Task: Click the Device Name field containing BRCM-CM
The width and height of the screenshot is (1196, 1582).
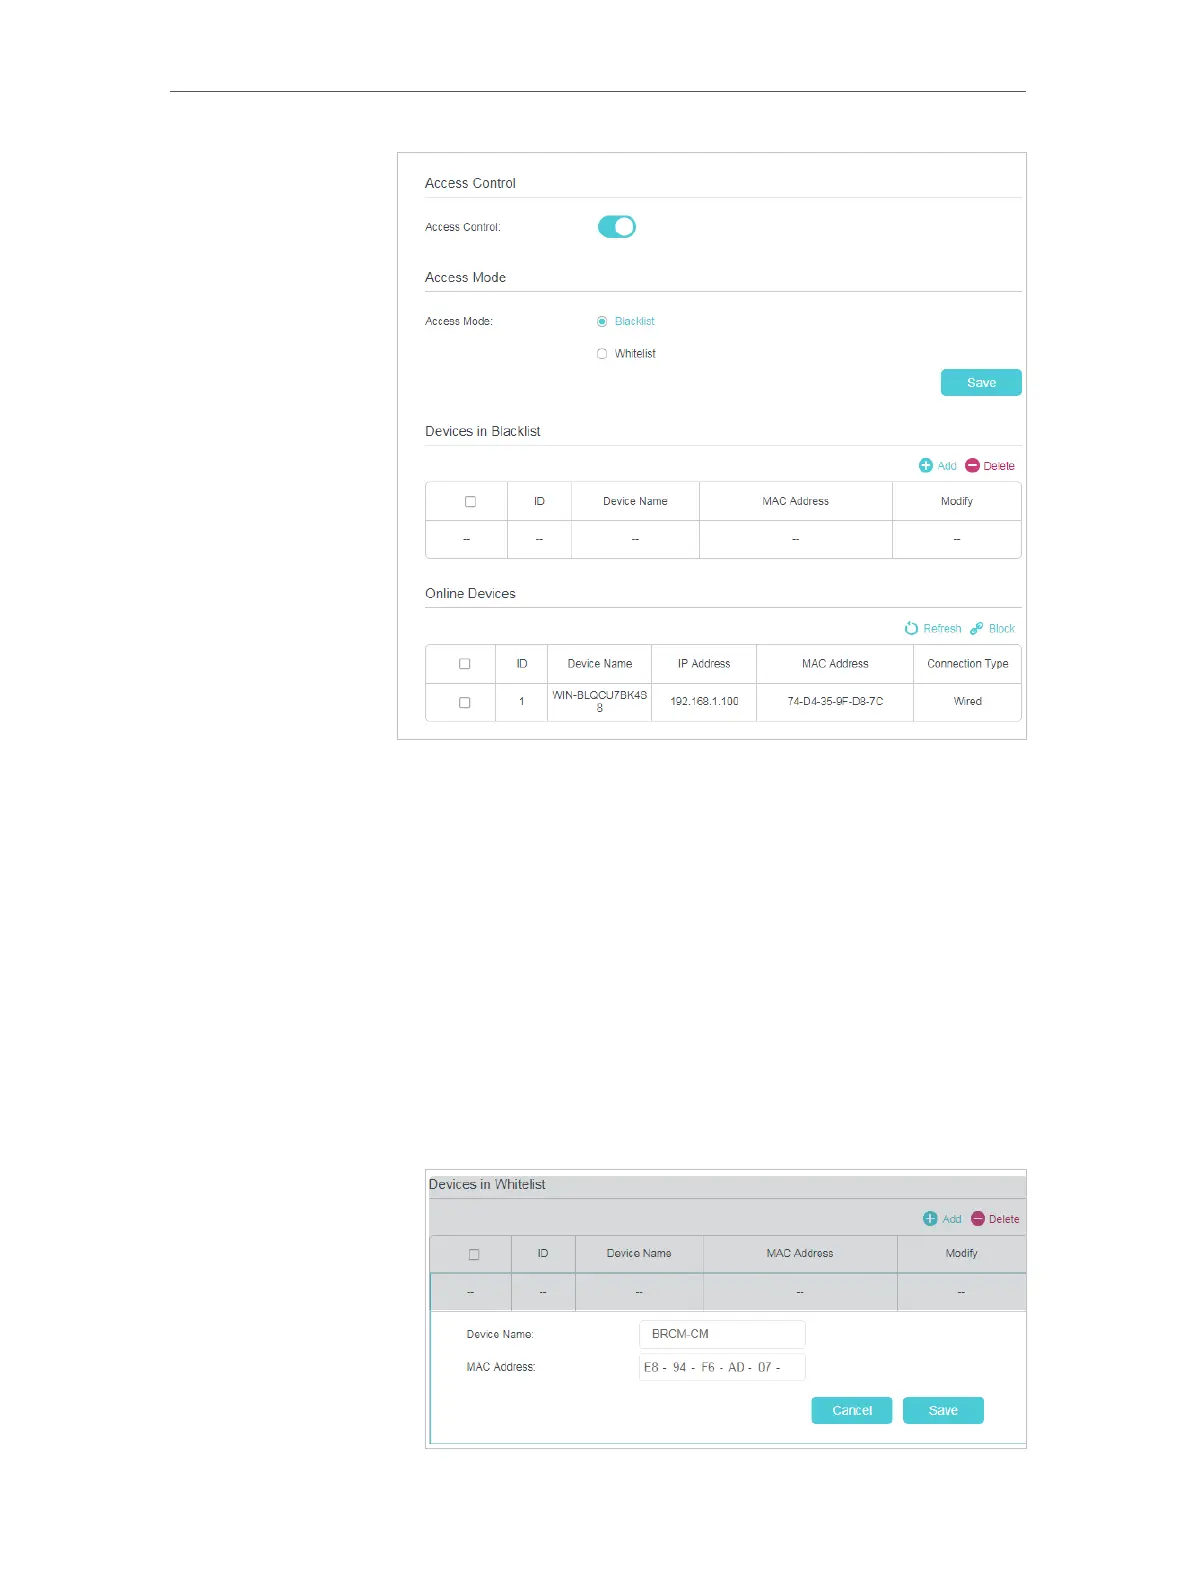Action: (722, 1334)
